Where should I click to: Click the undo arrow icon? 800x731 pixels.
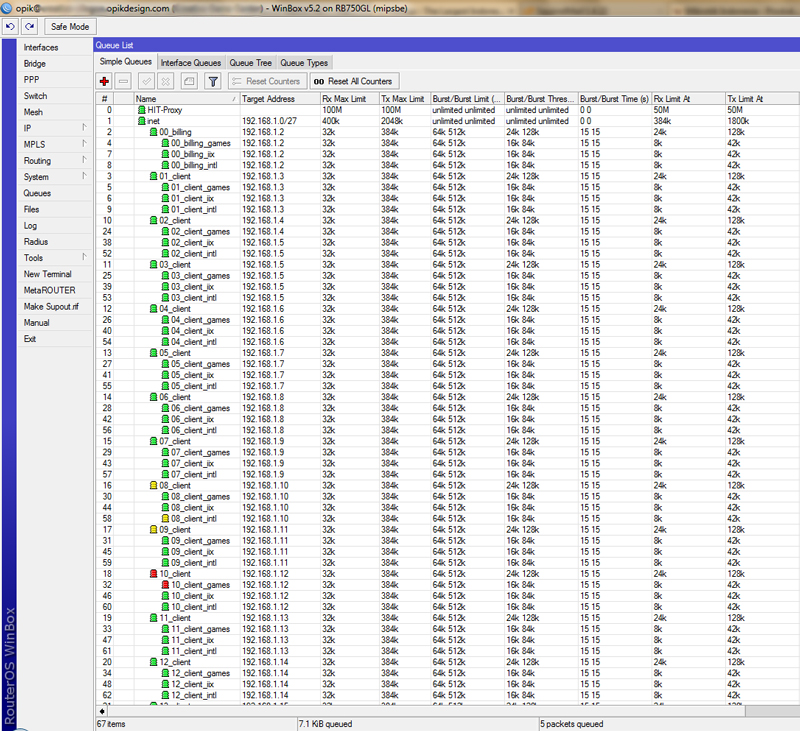[10, 26]
